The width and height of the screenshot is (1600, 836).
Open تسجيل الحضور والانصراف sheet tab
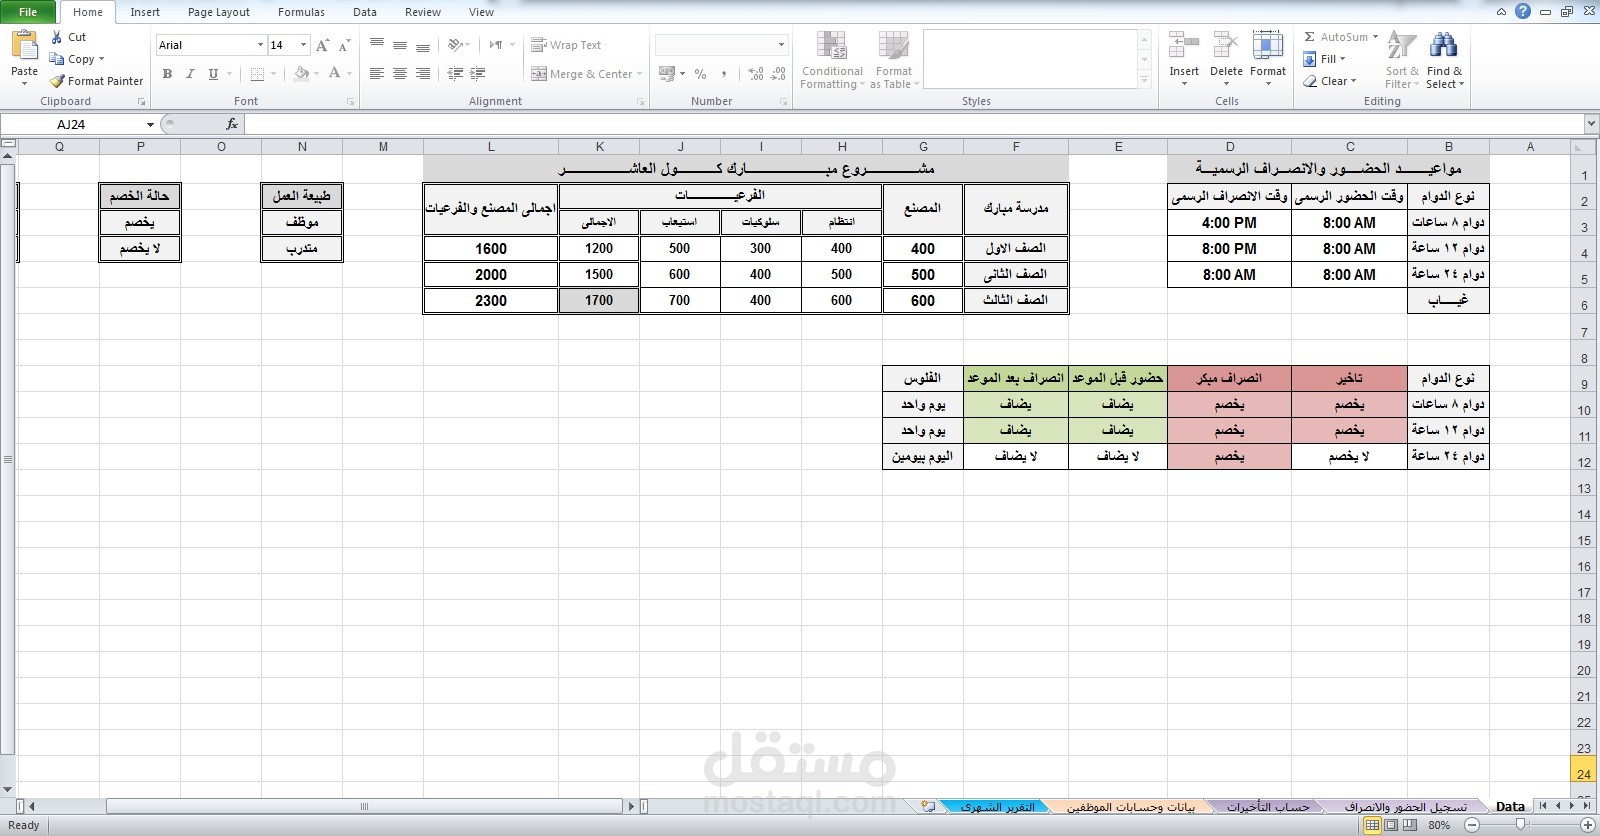coord(1405,806)
